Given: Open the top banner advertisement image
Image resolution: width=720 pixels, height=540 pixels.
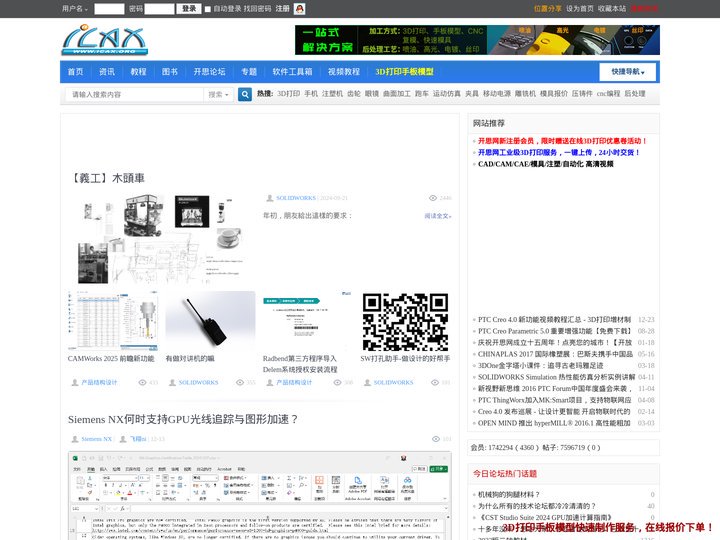Looking at the screenshot, I should 477,40.
